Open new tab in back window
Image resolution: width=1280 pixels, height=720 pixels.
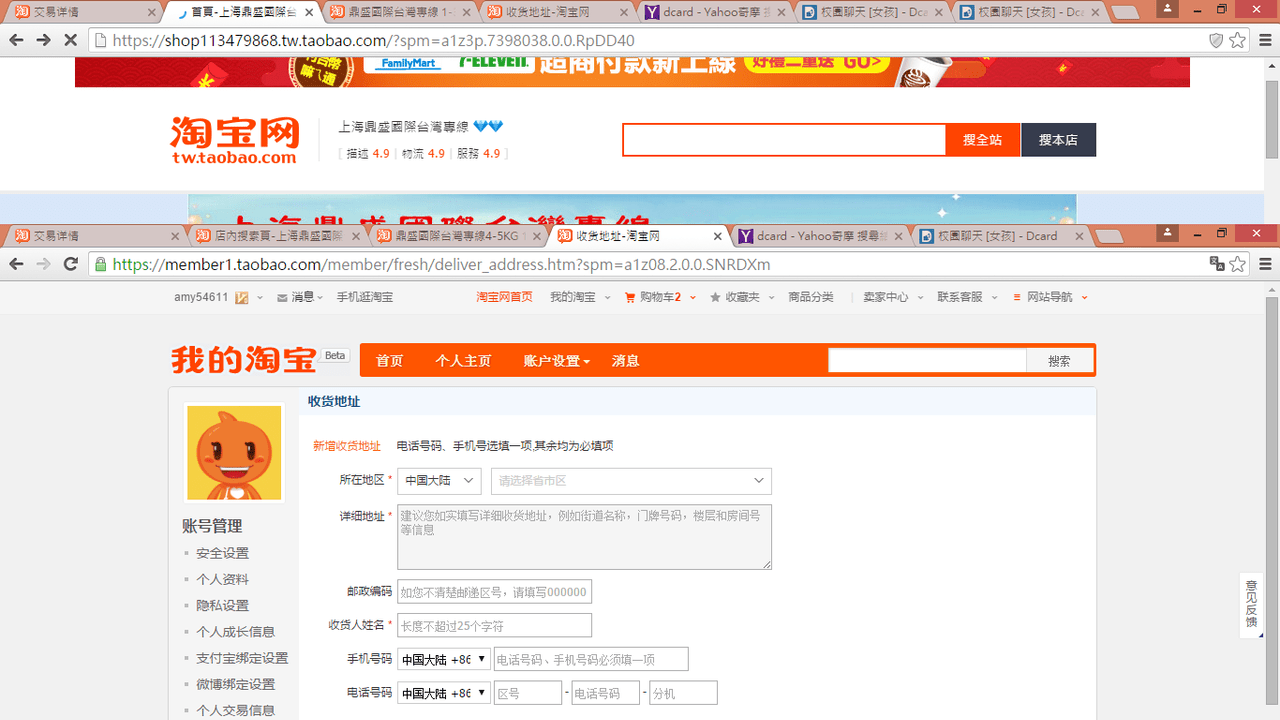tap(1126, 13)
